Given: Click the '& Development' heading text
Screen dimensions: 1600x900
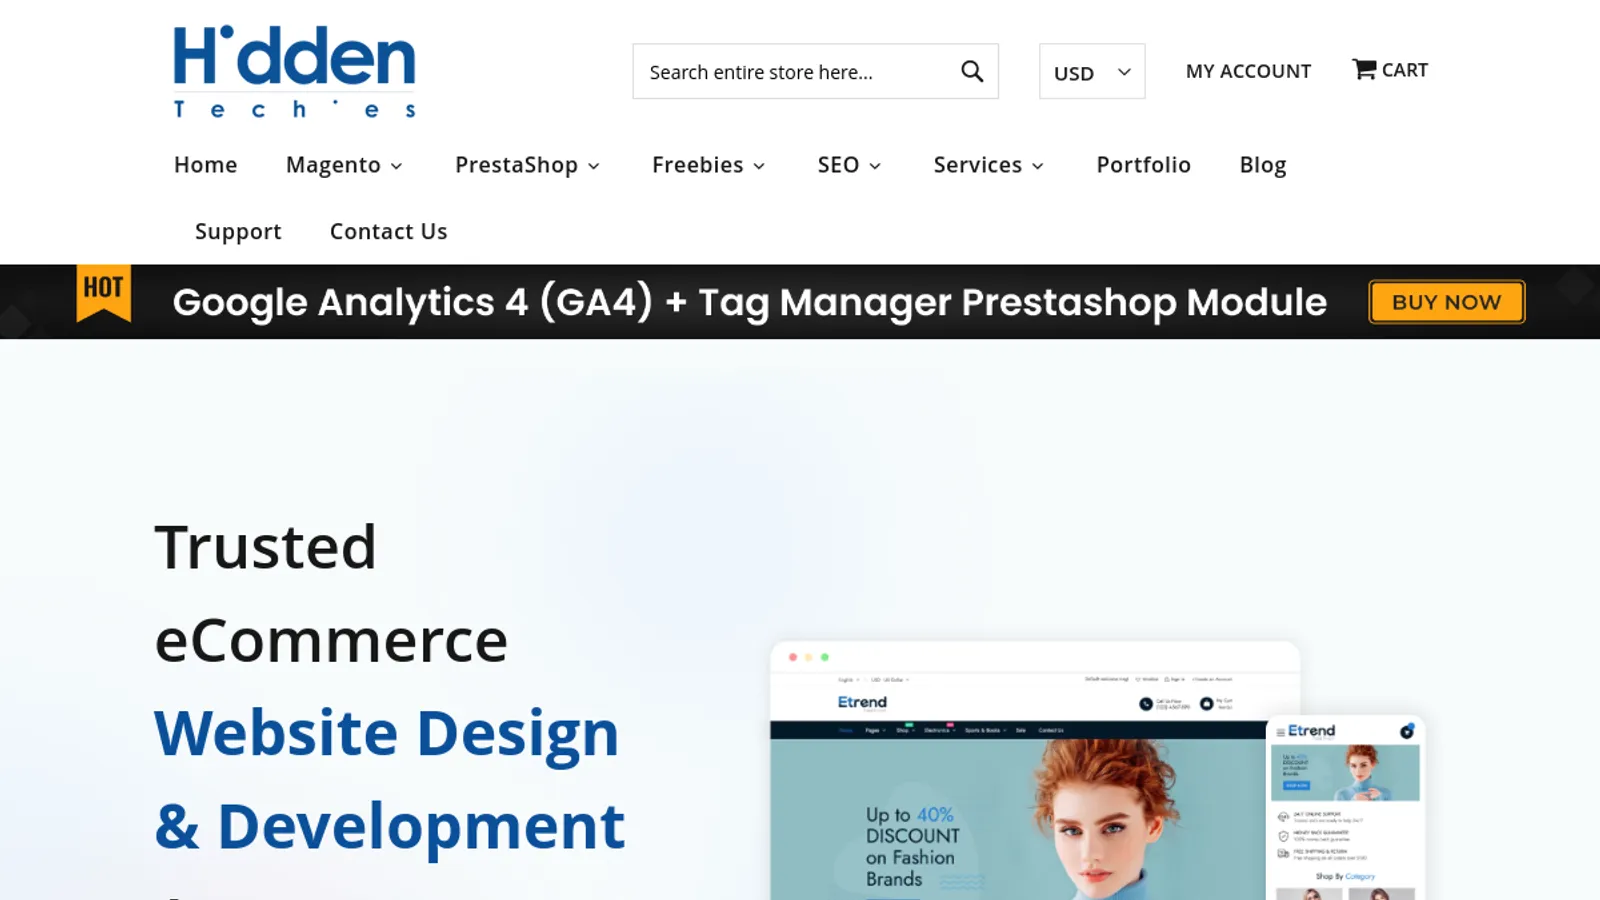Looking at the screenshot, I should pyautogui.click(x=390, y=827).
